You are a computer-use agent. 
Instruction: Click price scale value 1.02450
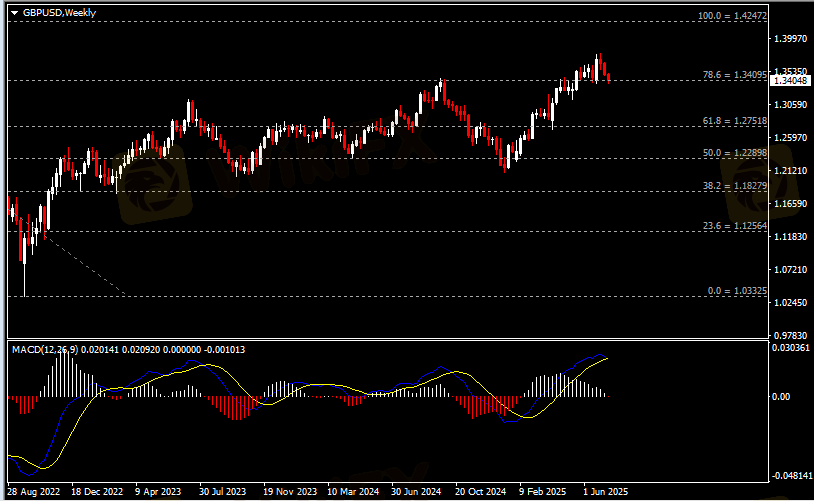[791, 302]
